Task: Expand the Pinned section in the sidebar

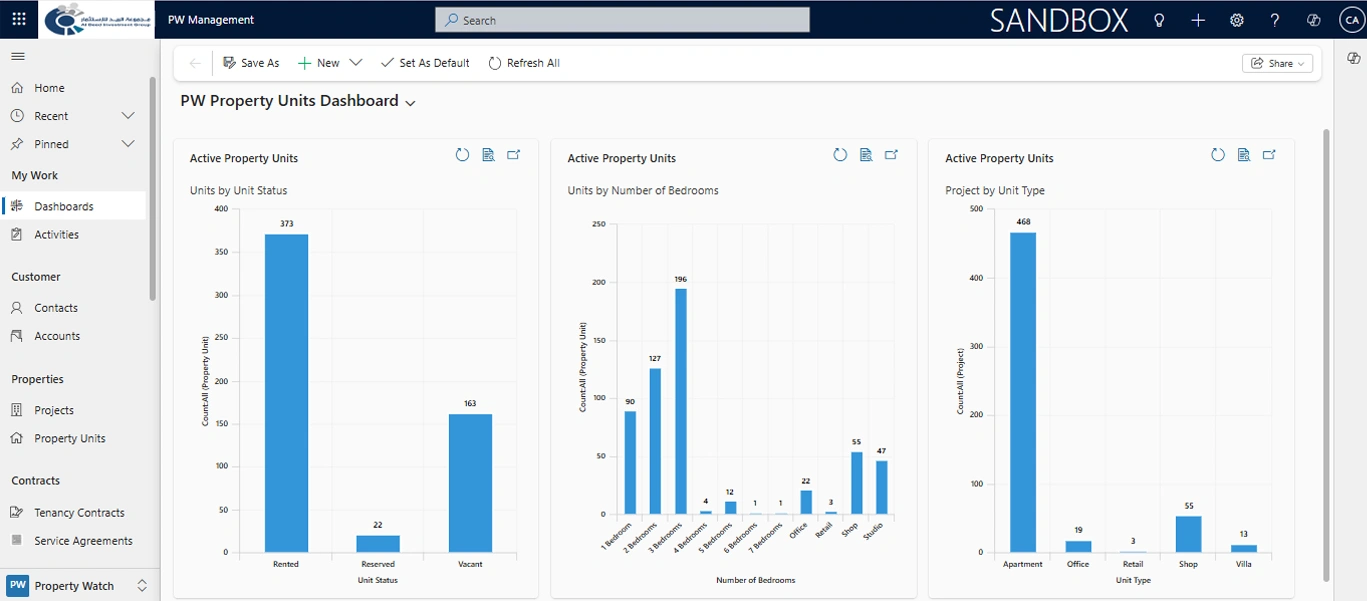Action: (x=128, y=143)
